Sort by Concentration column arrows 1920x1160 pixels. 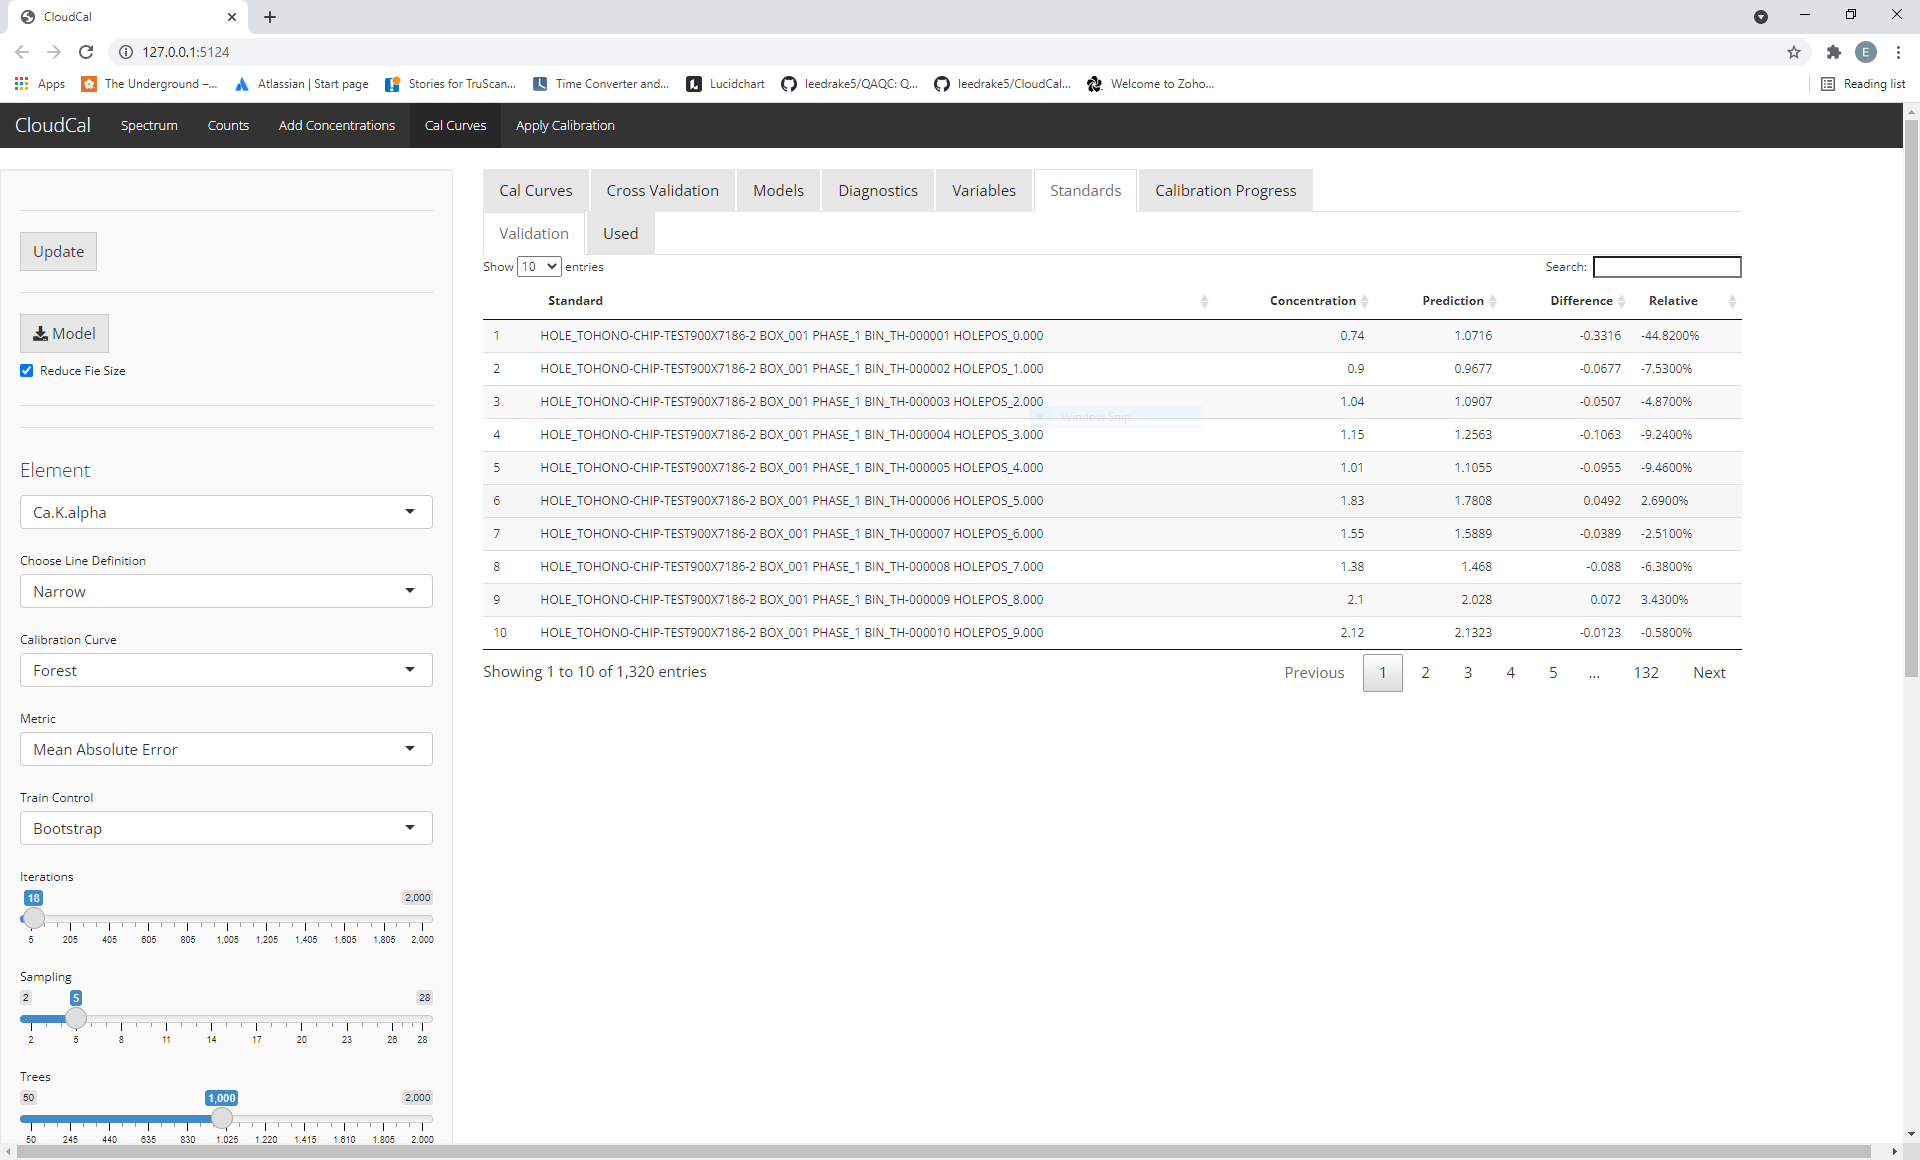pyautogui.click(x=1364, y=301)
